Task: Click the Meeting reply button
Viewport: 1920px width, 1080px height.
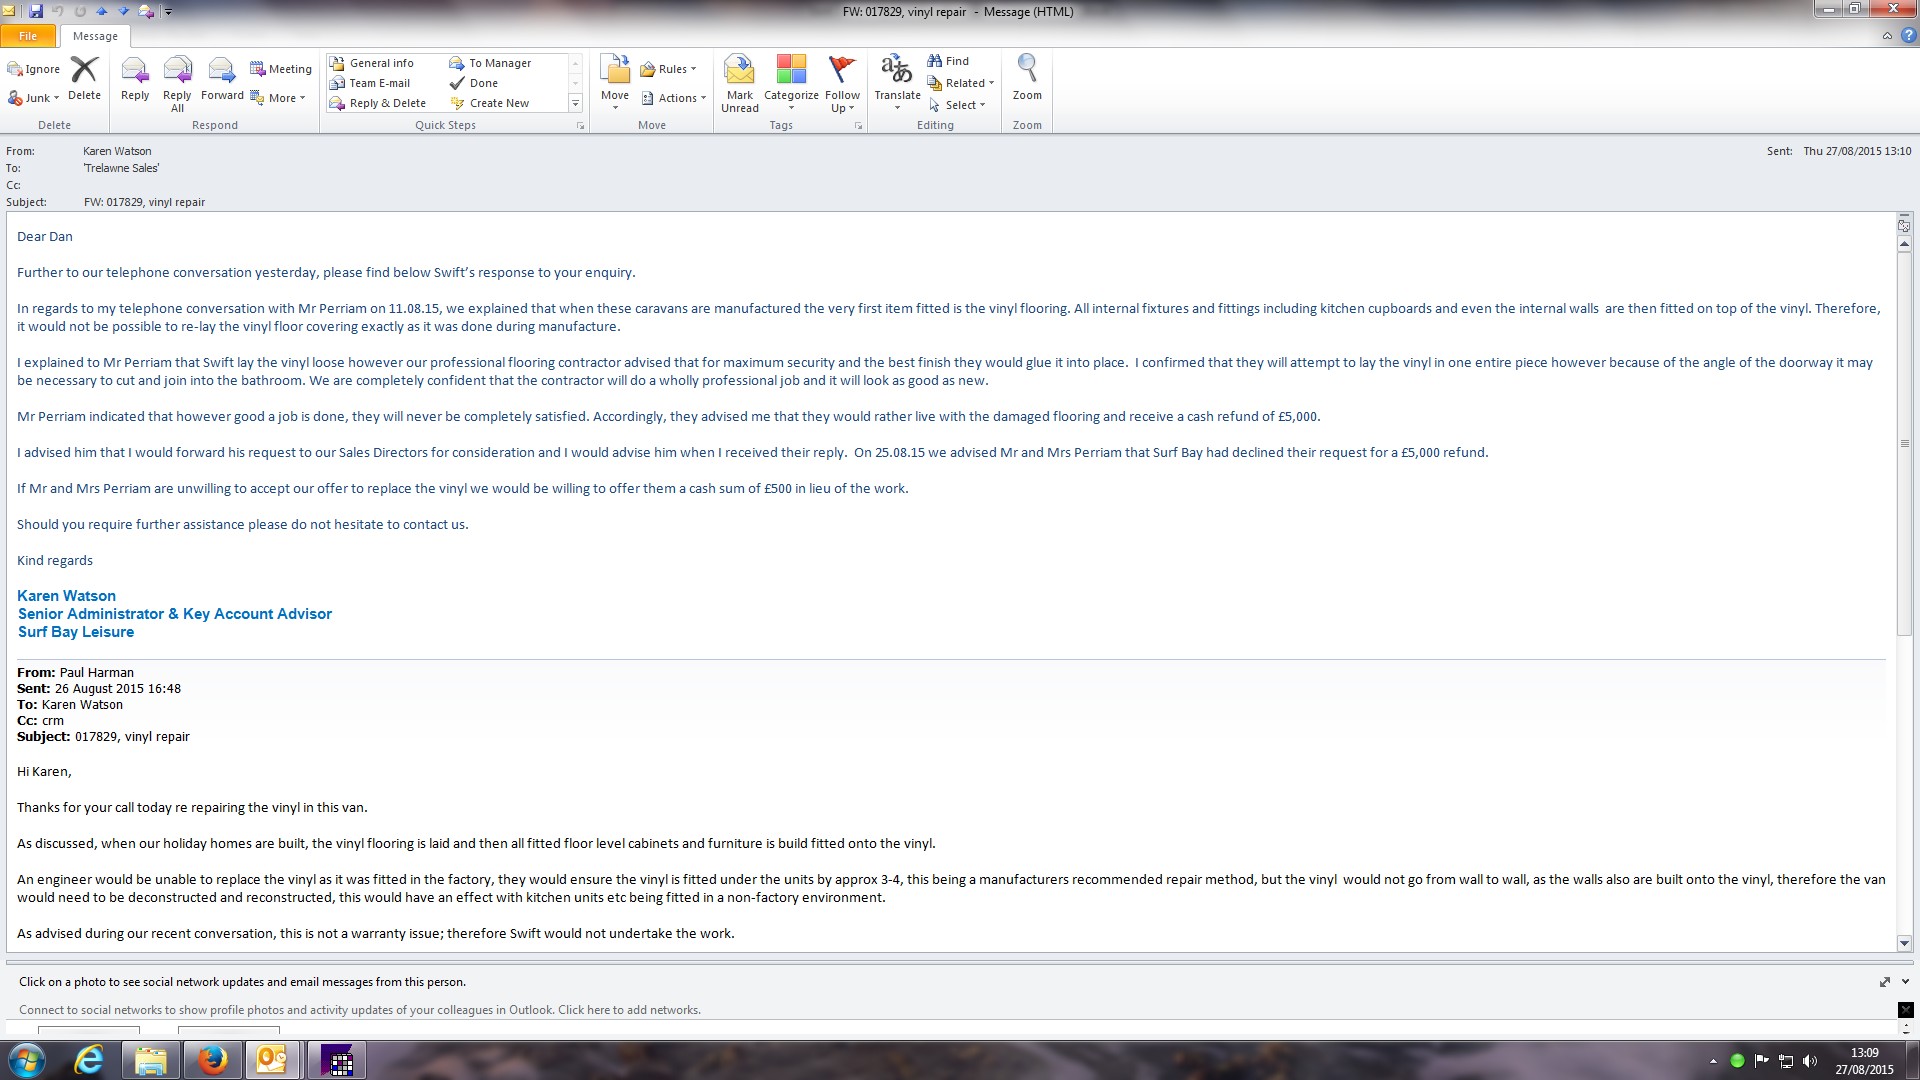Action: tap(281, 69)
